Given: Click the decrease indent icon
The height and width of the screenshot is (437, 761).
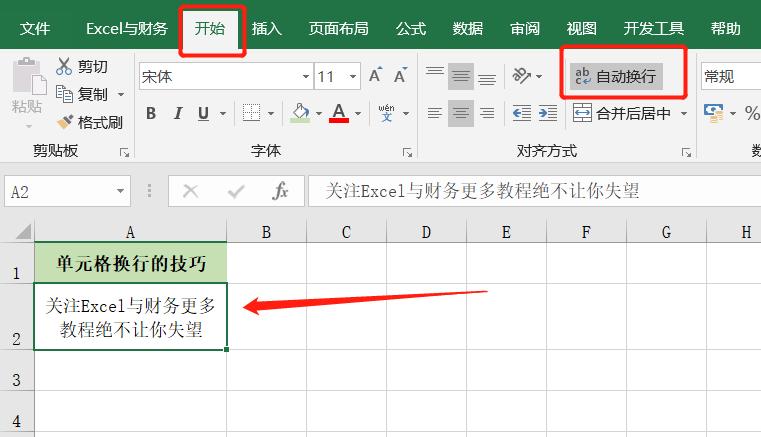Looking at the screenshot, I should coord(522,114).
